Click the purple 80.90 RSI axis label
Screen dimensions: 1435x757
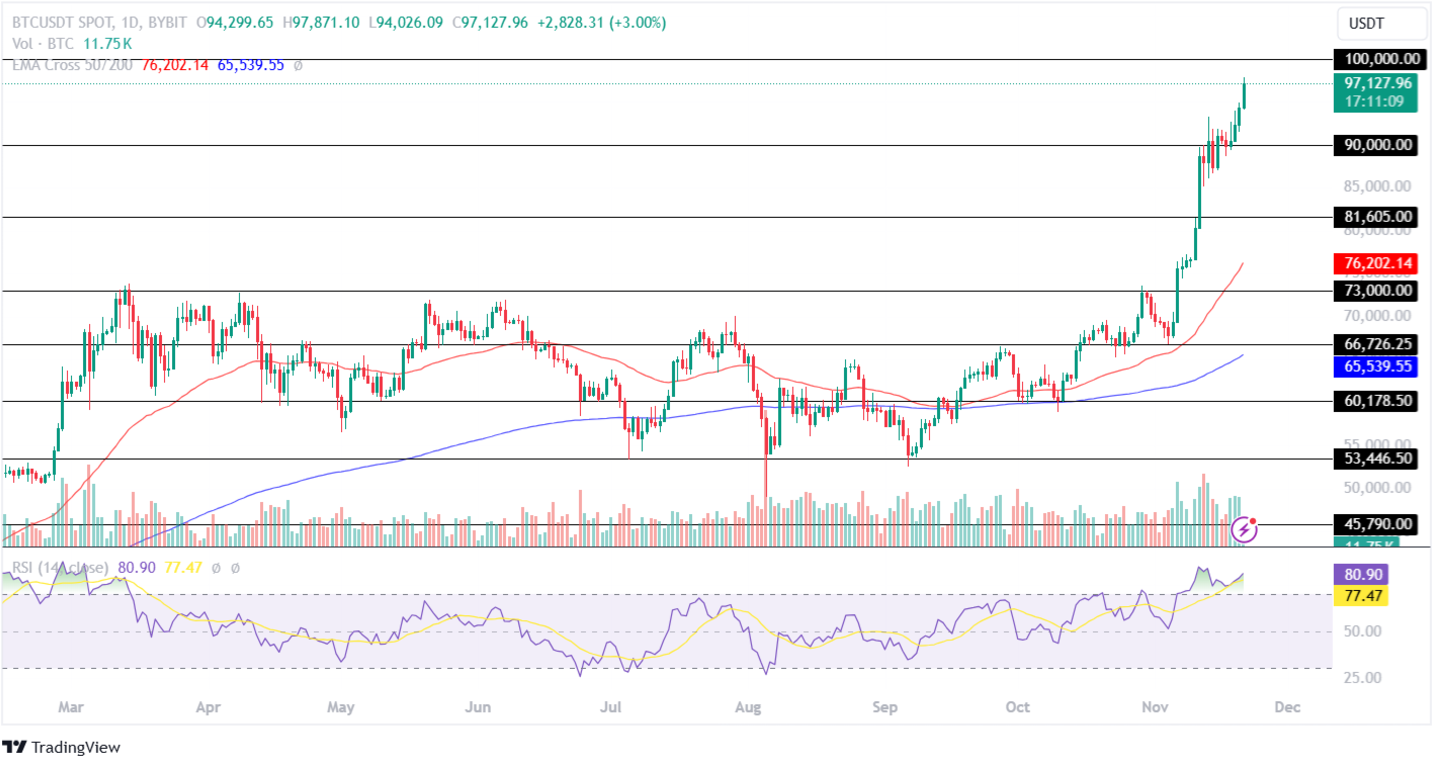coord(1359,575)
